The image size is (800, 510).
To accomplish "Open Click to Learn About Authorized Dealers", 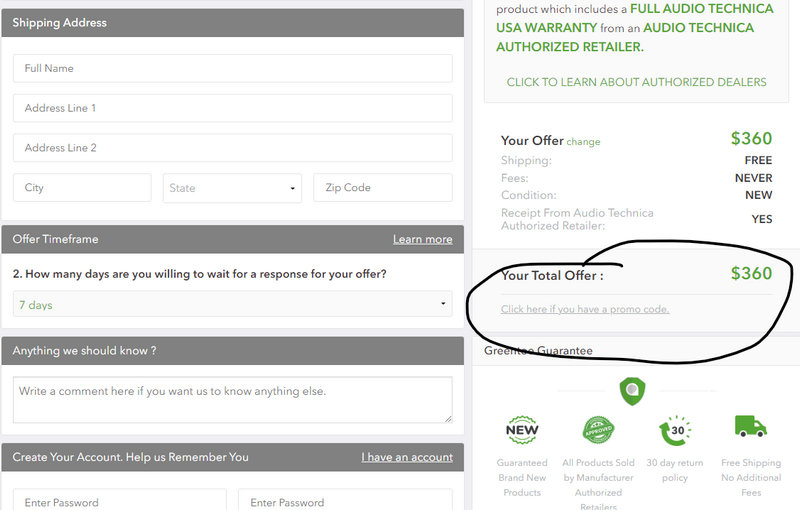I will 636,82.
